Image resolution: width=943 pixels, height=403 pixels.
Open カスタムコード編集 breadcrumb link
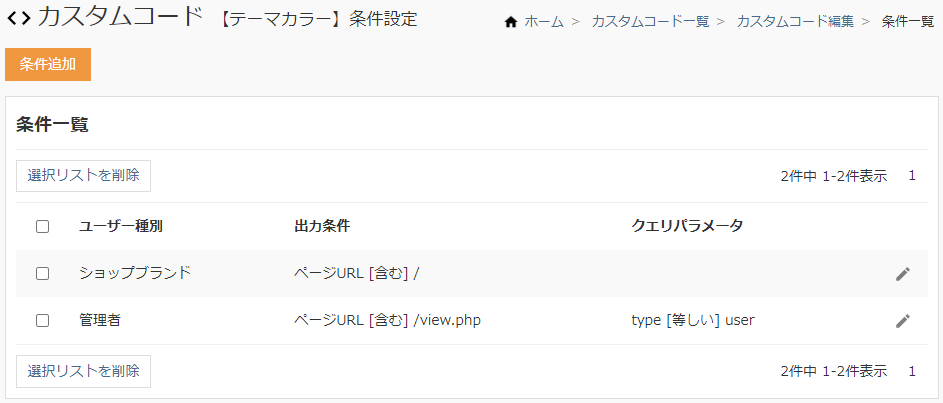click(795, 21)
